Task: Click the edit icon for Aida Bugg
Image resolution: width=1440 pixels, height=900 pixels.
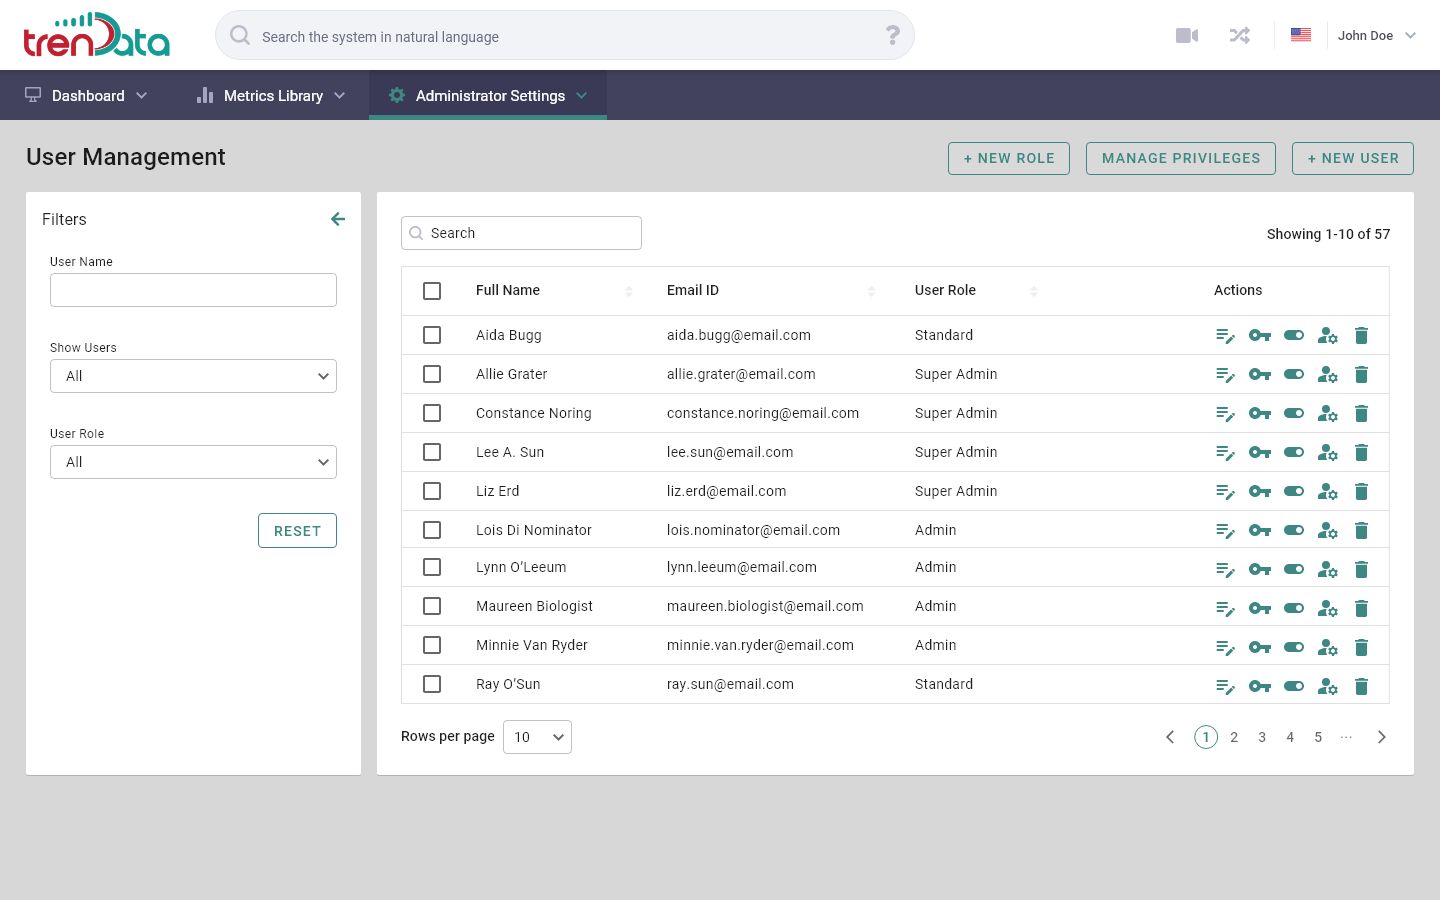Action: click(1225, 336)
